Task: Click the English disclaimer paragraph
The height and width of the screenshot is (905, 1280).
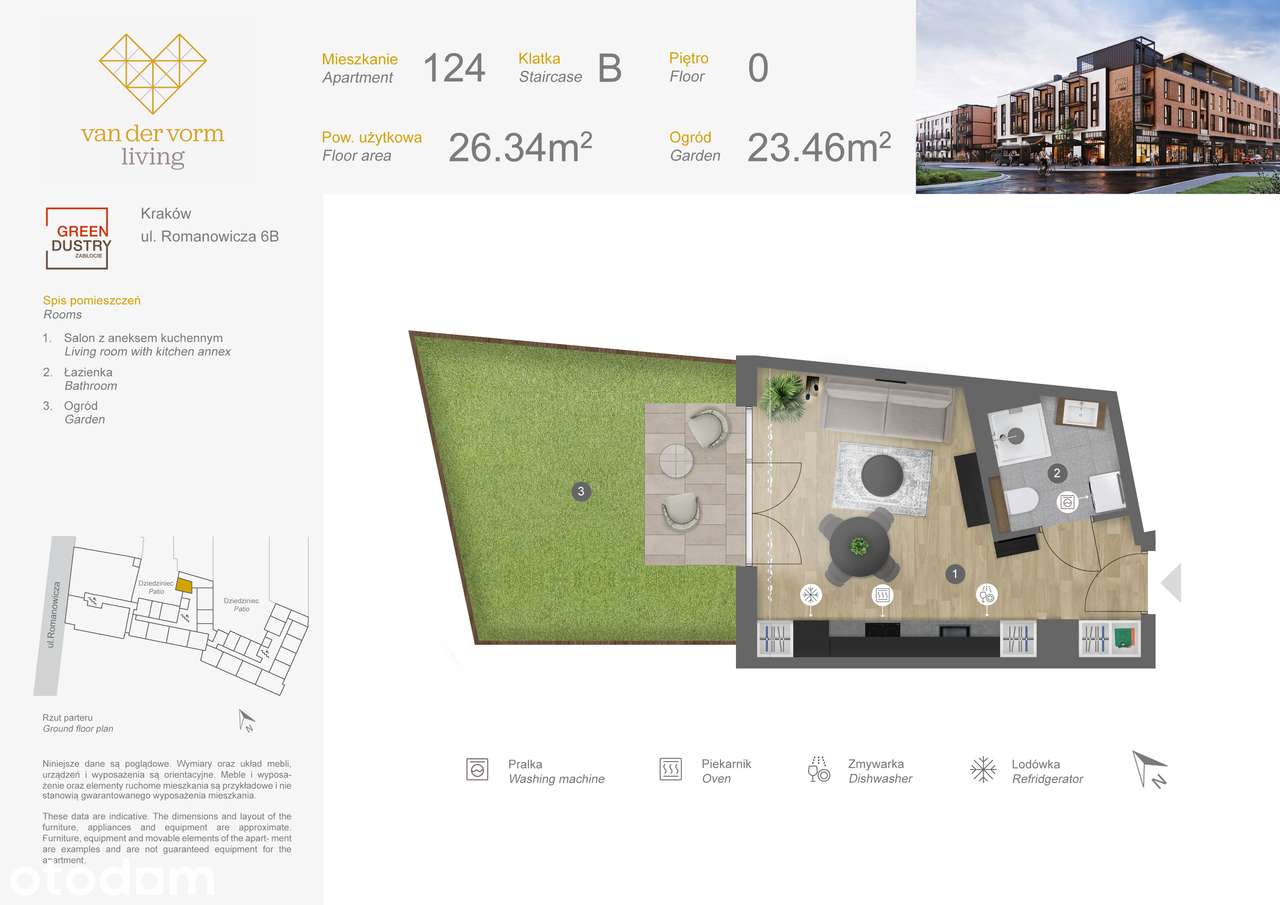Action: pyautogui.click(x=167, y=838)
